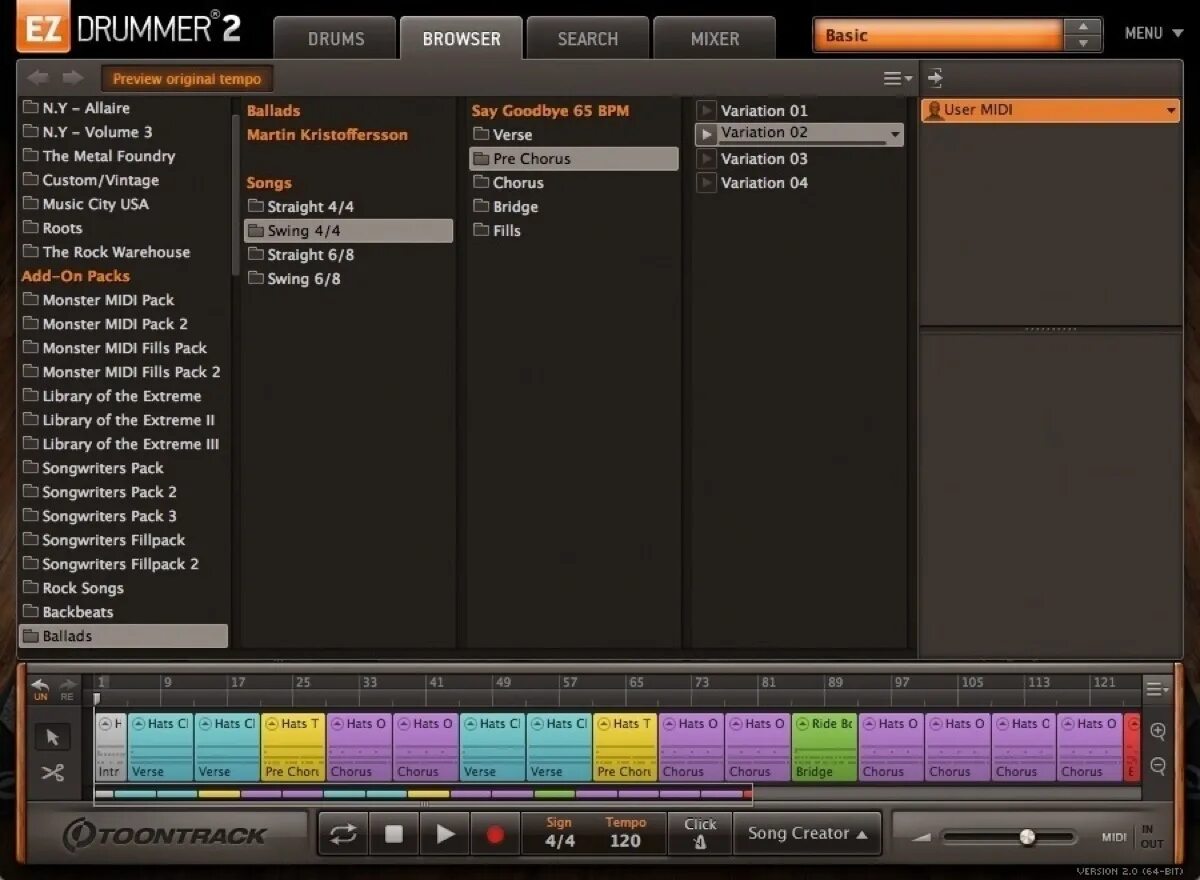This screenshot has height=880, width=1200.
Task: Select the Intro block in song track
Action: point(110,747)
